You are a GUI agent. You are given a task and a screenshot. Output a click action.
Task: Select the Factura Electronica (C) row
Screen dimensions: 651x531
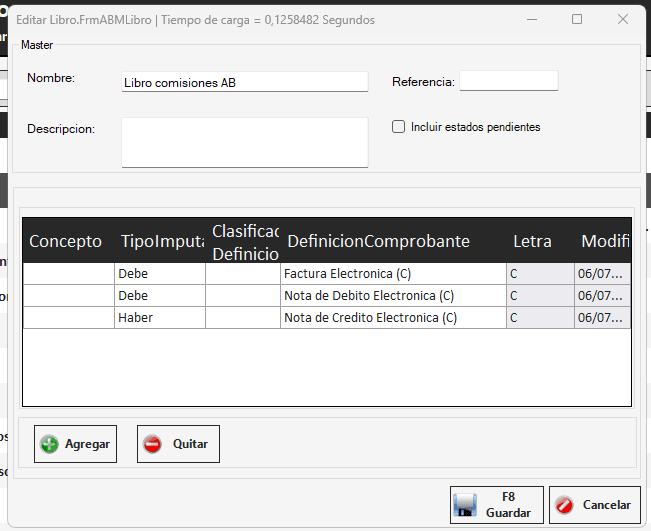point(392,274)
